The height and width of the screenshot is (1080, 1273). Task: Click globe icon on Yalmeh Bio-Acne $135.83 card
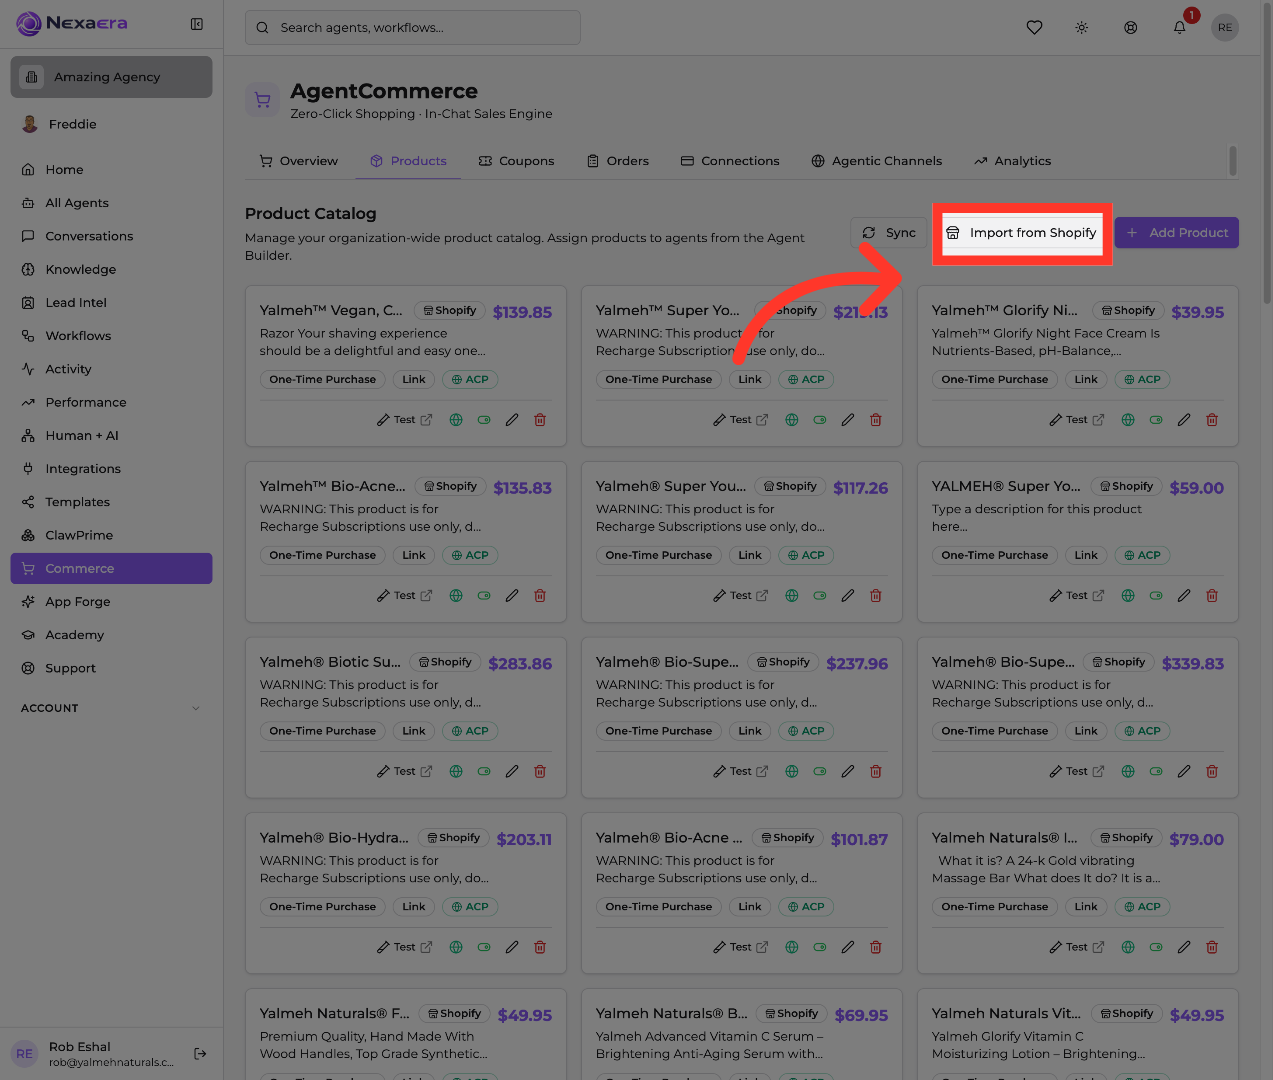[456, 596]
